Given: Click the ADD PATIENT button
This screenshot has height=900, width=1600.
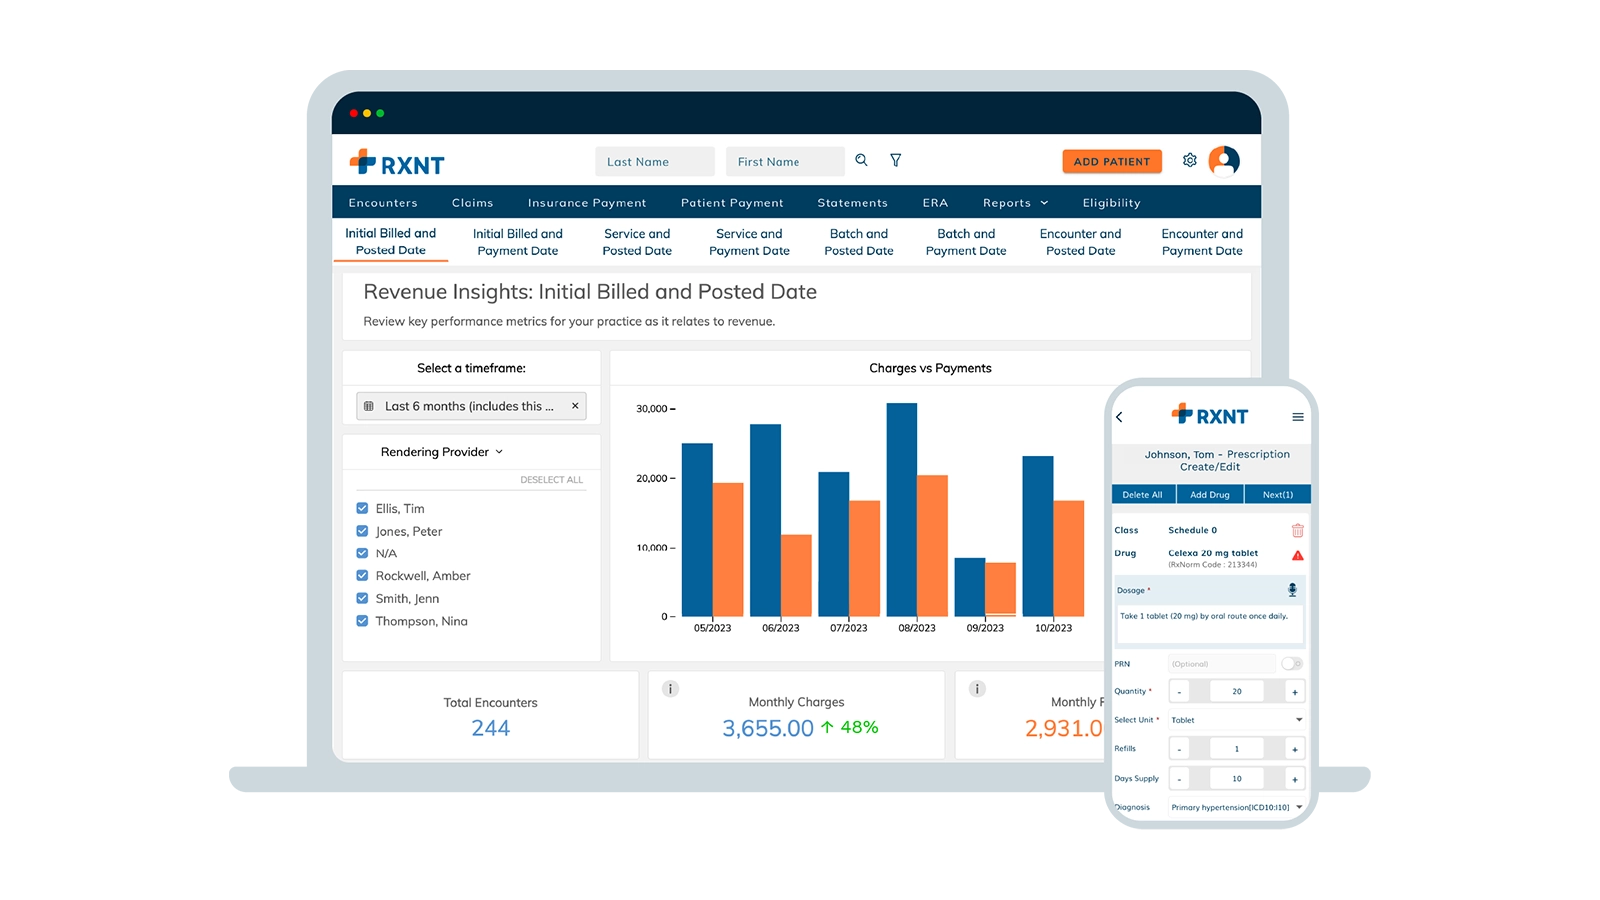Looking at the screenshot, I should [1111, 161].
